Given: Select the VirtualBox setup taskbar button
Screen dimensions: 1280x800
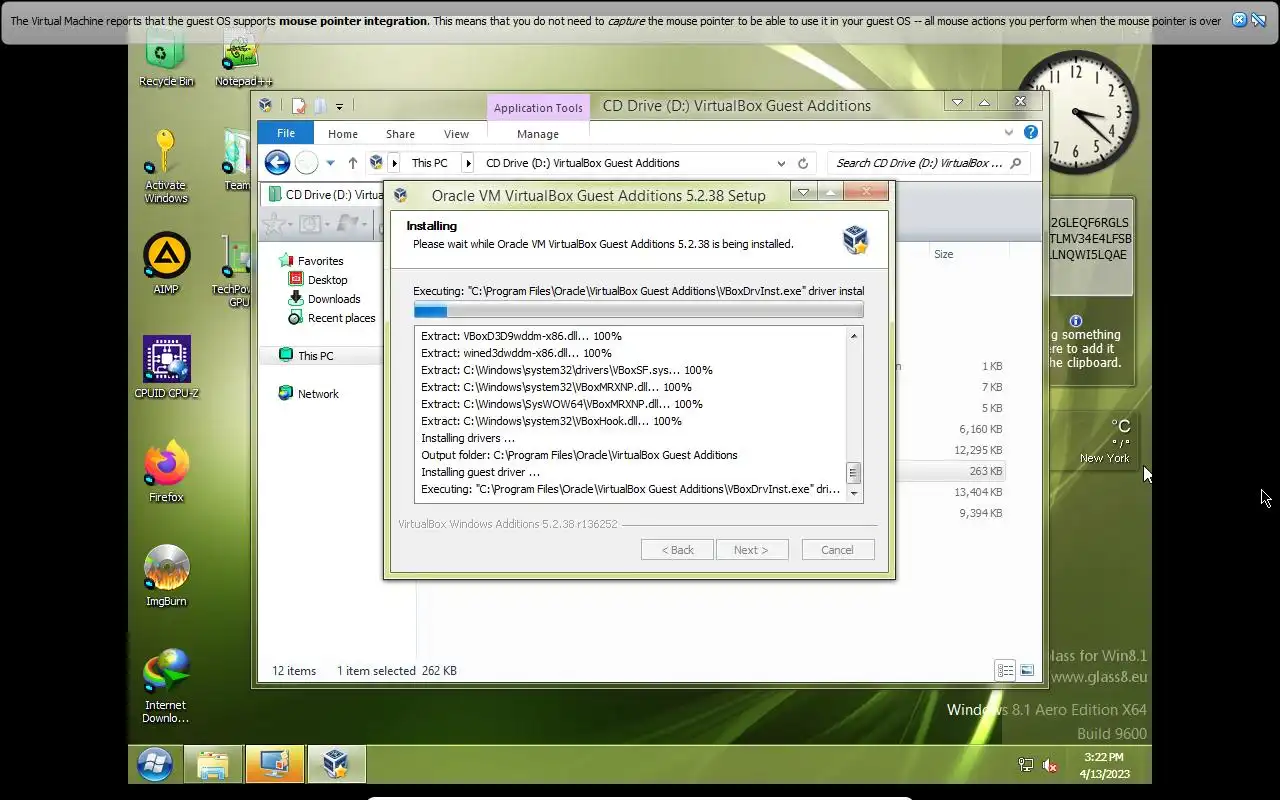Looking at the screenshot, I should click(336, 765).
